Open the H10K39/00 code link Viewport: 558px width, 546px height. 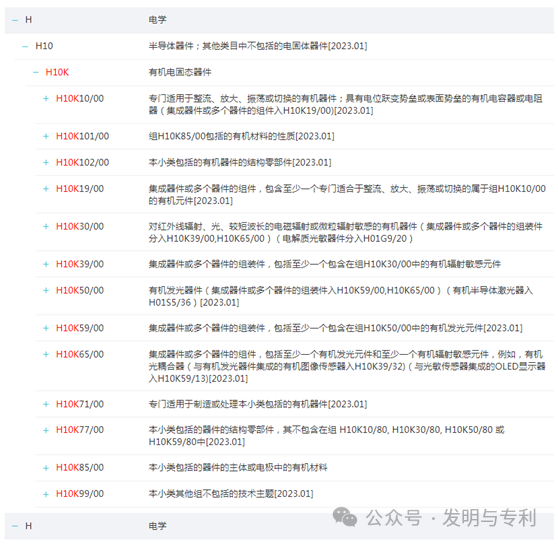click(x=80, y=264)
